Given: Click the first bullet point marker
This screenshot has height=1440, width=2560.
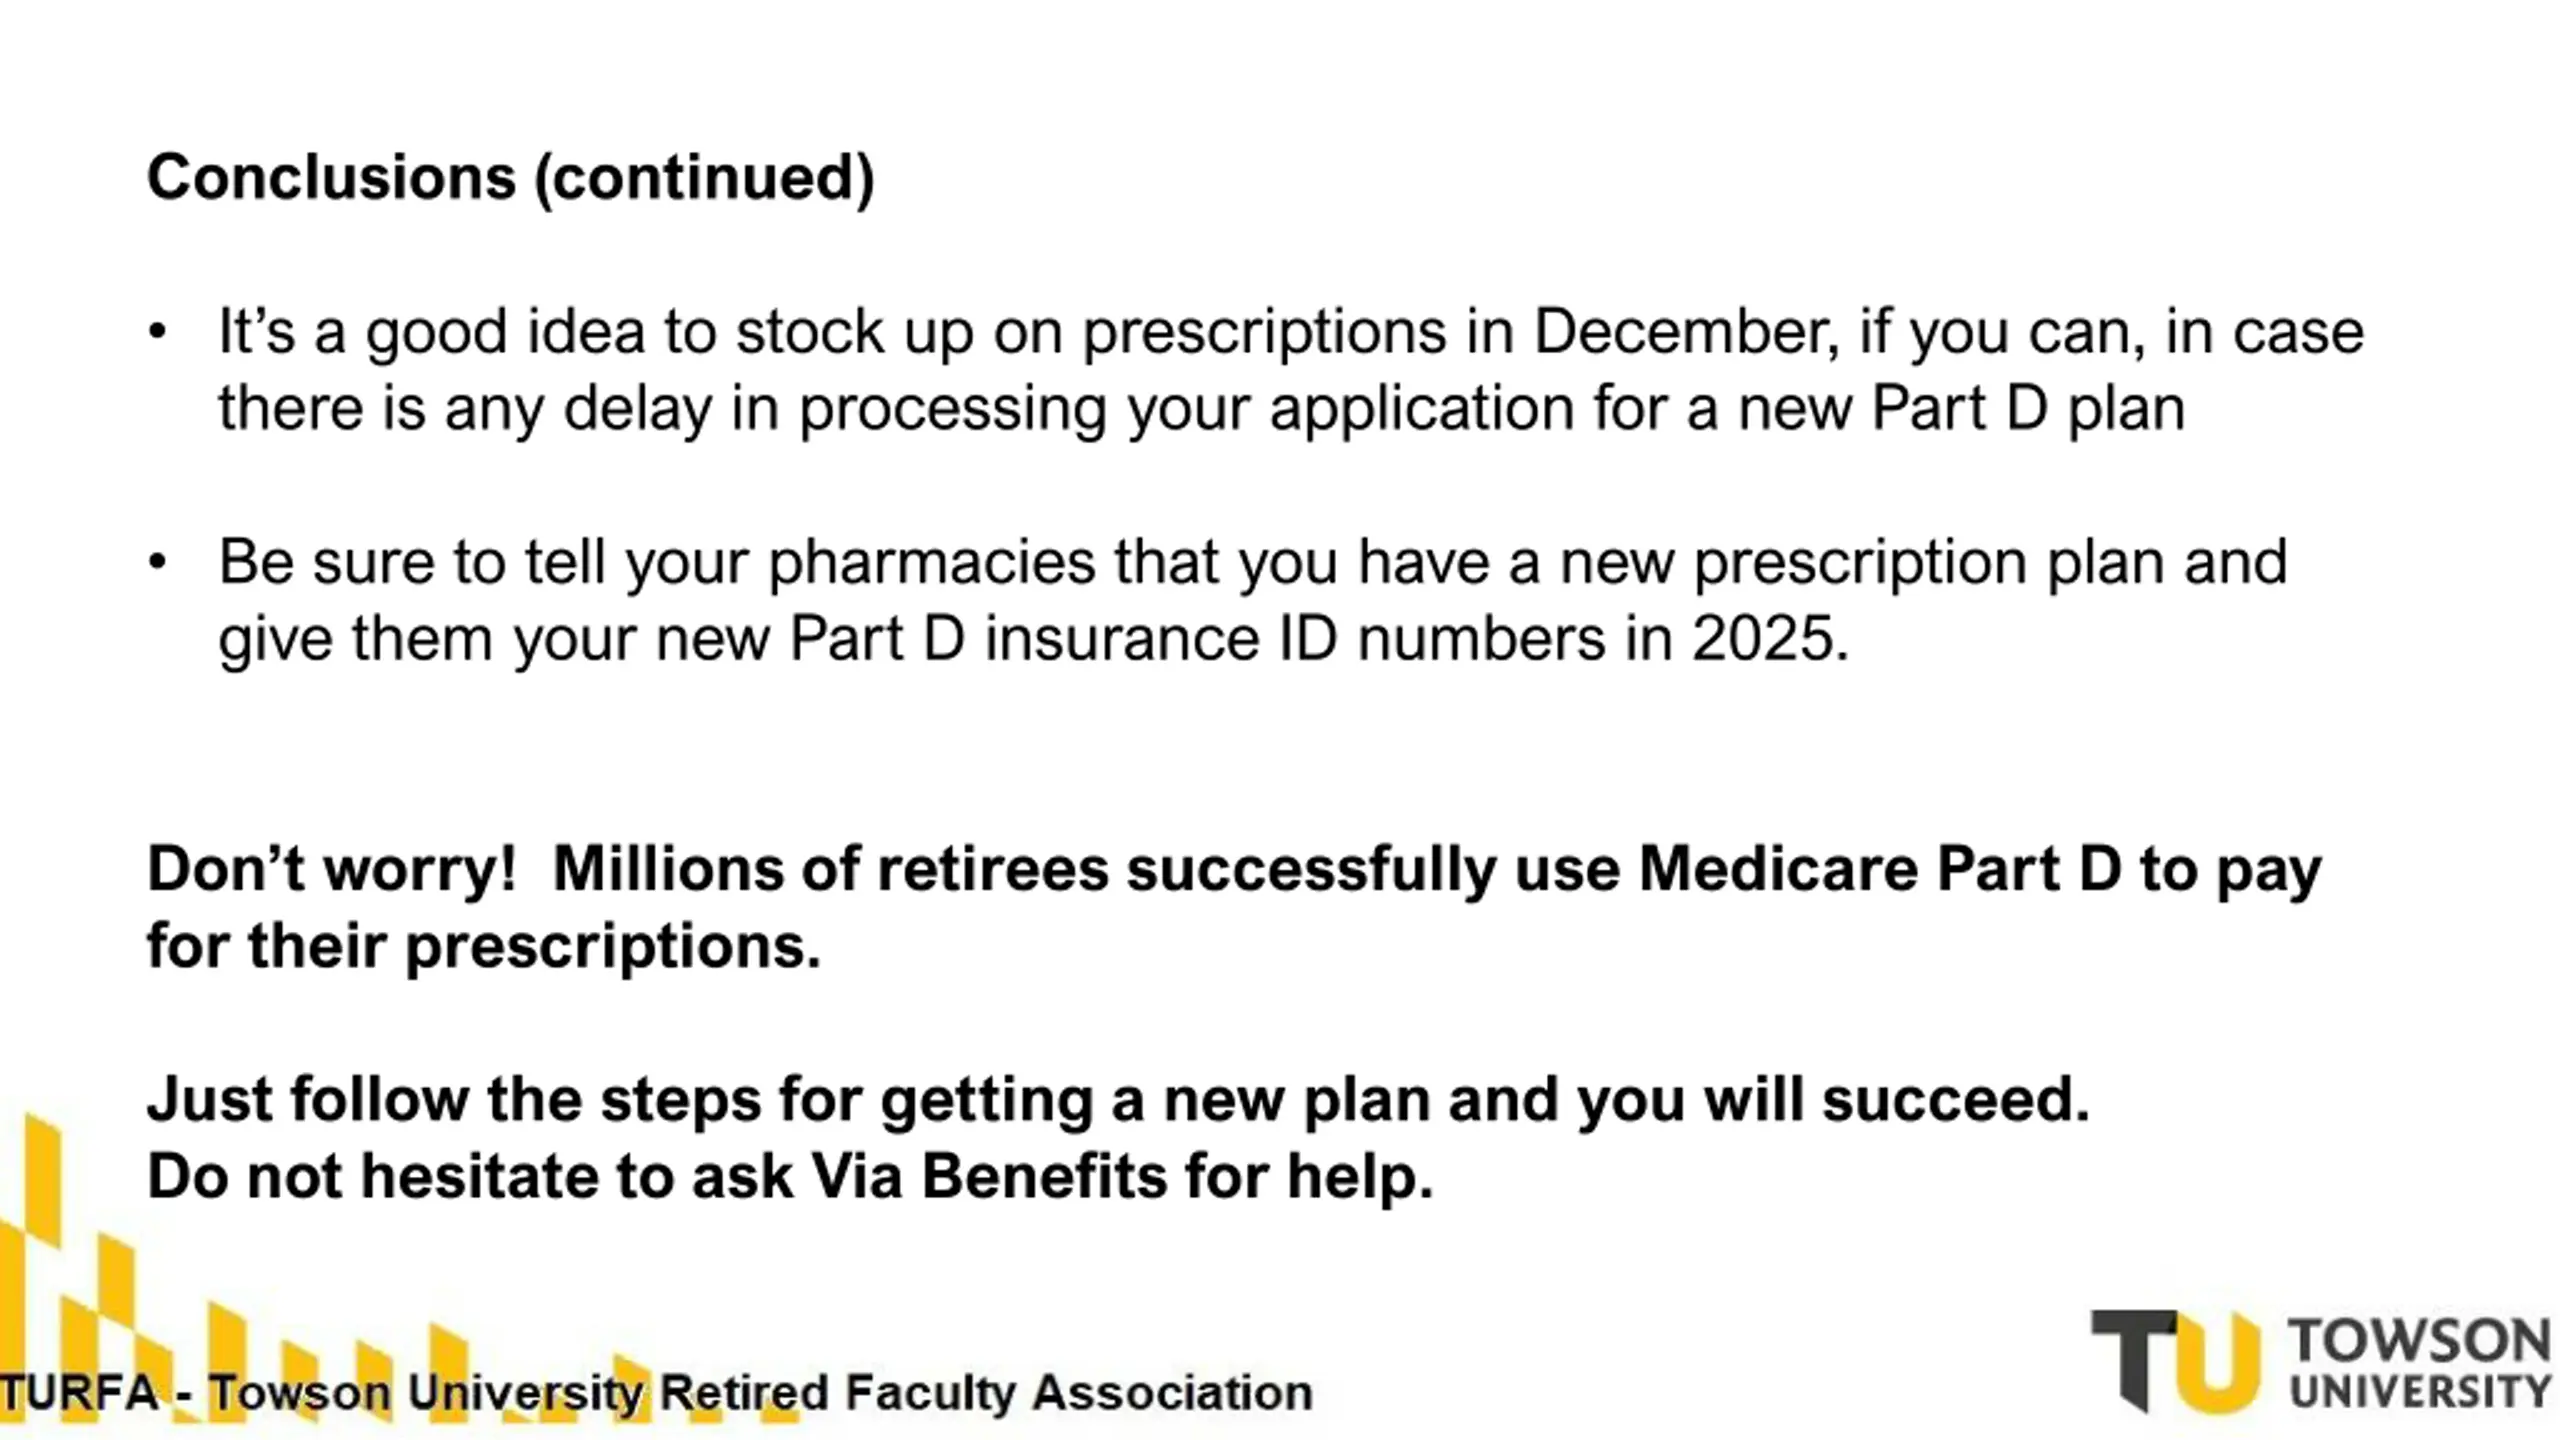Looking at the screenshot, I should pyautogui.click(x=157, y=331).
